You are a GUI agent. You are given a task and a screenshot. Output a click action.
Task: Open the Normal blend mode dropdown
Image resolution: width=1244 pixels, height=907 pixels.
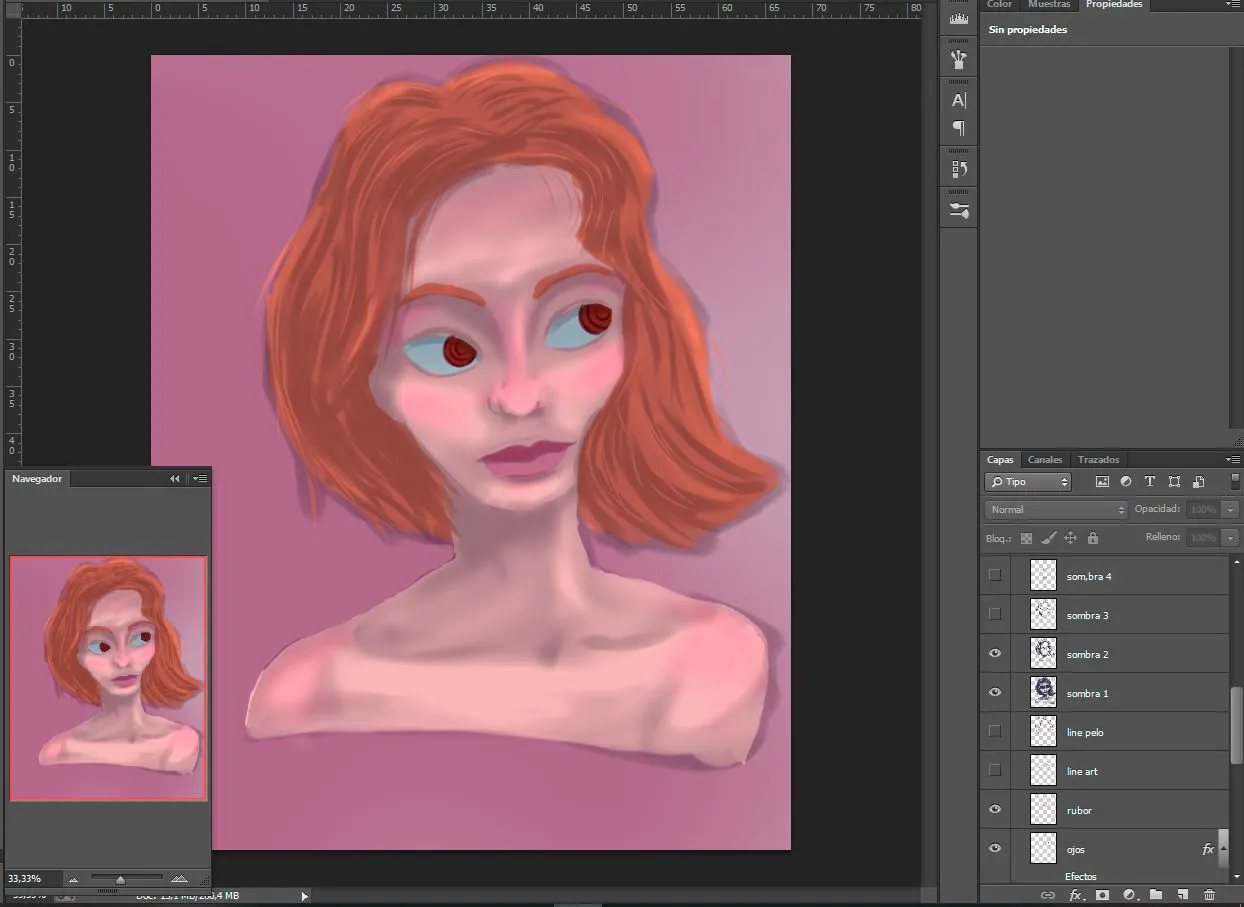click(1057, 510)
